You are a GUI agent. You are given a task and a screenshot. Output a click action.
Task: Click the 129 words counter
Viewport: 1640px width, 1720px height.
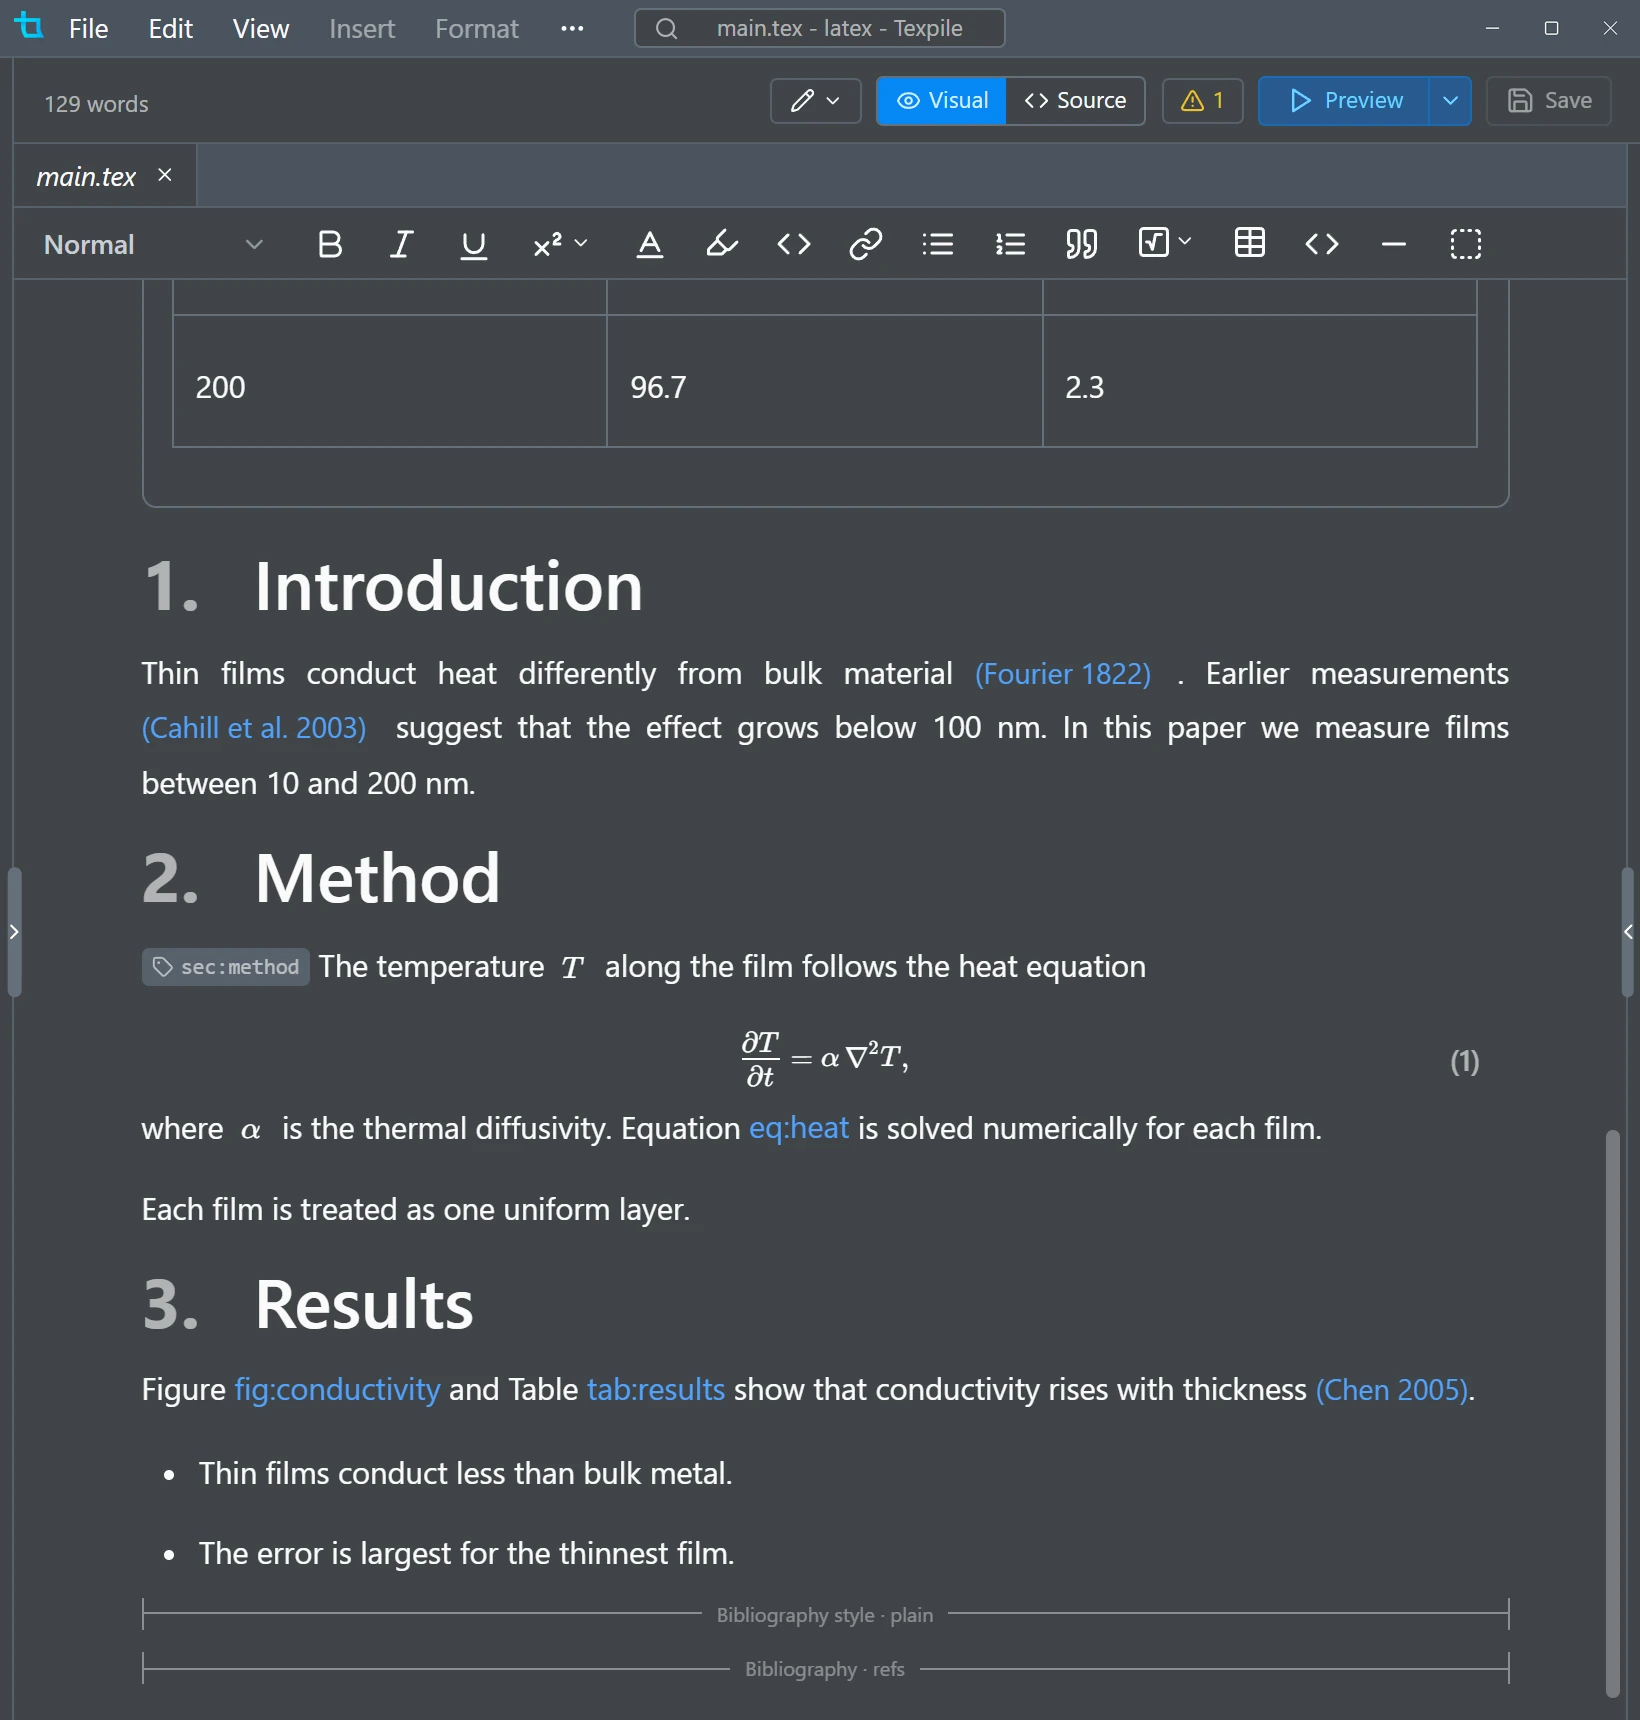[x=96, y=104]
